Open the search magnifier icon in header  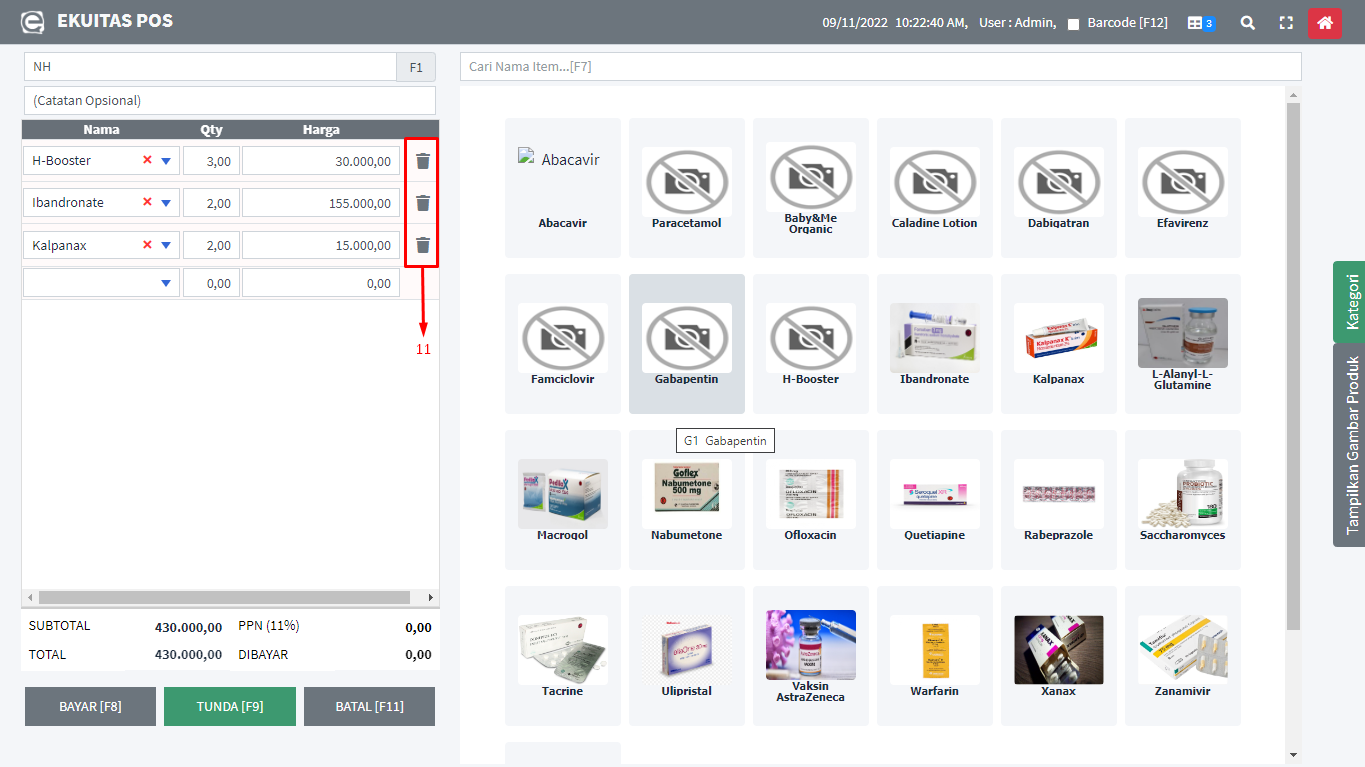[x=1247, y=22]
